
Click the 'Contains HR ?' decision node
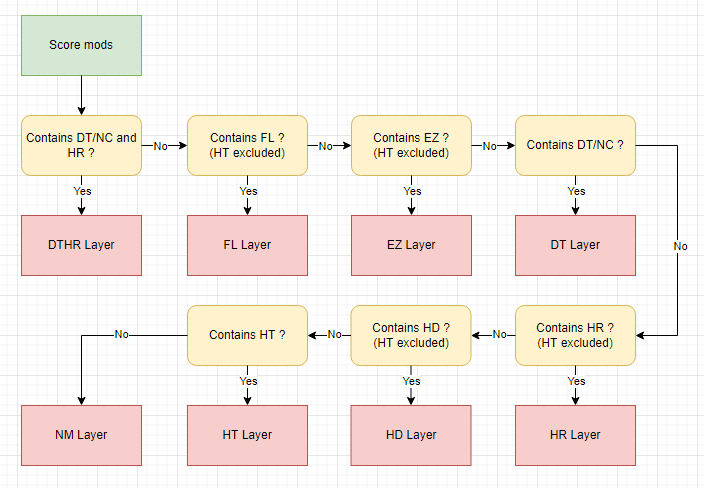click(x=575, y=335)
